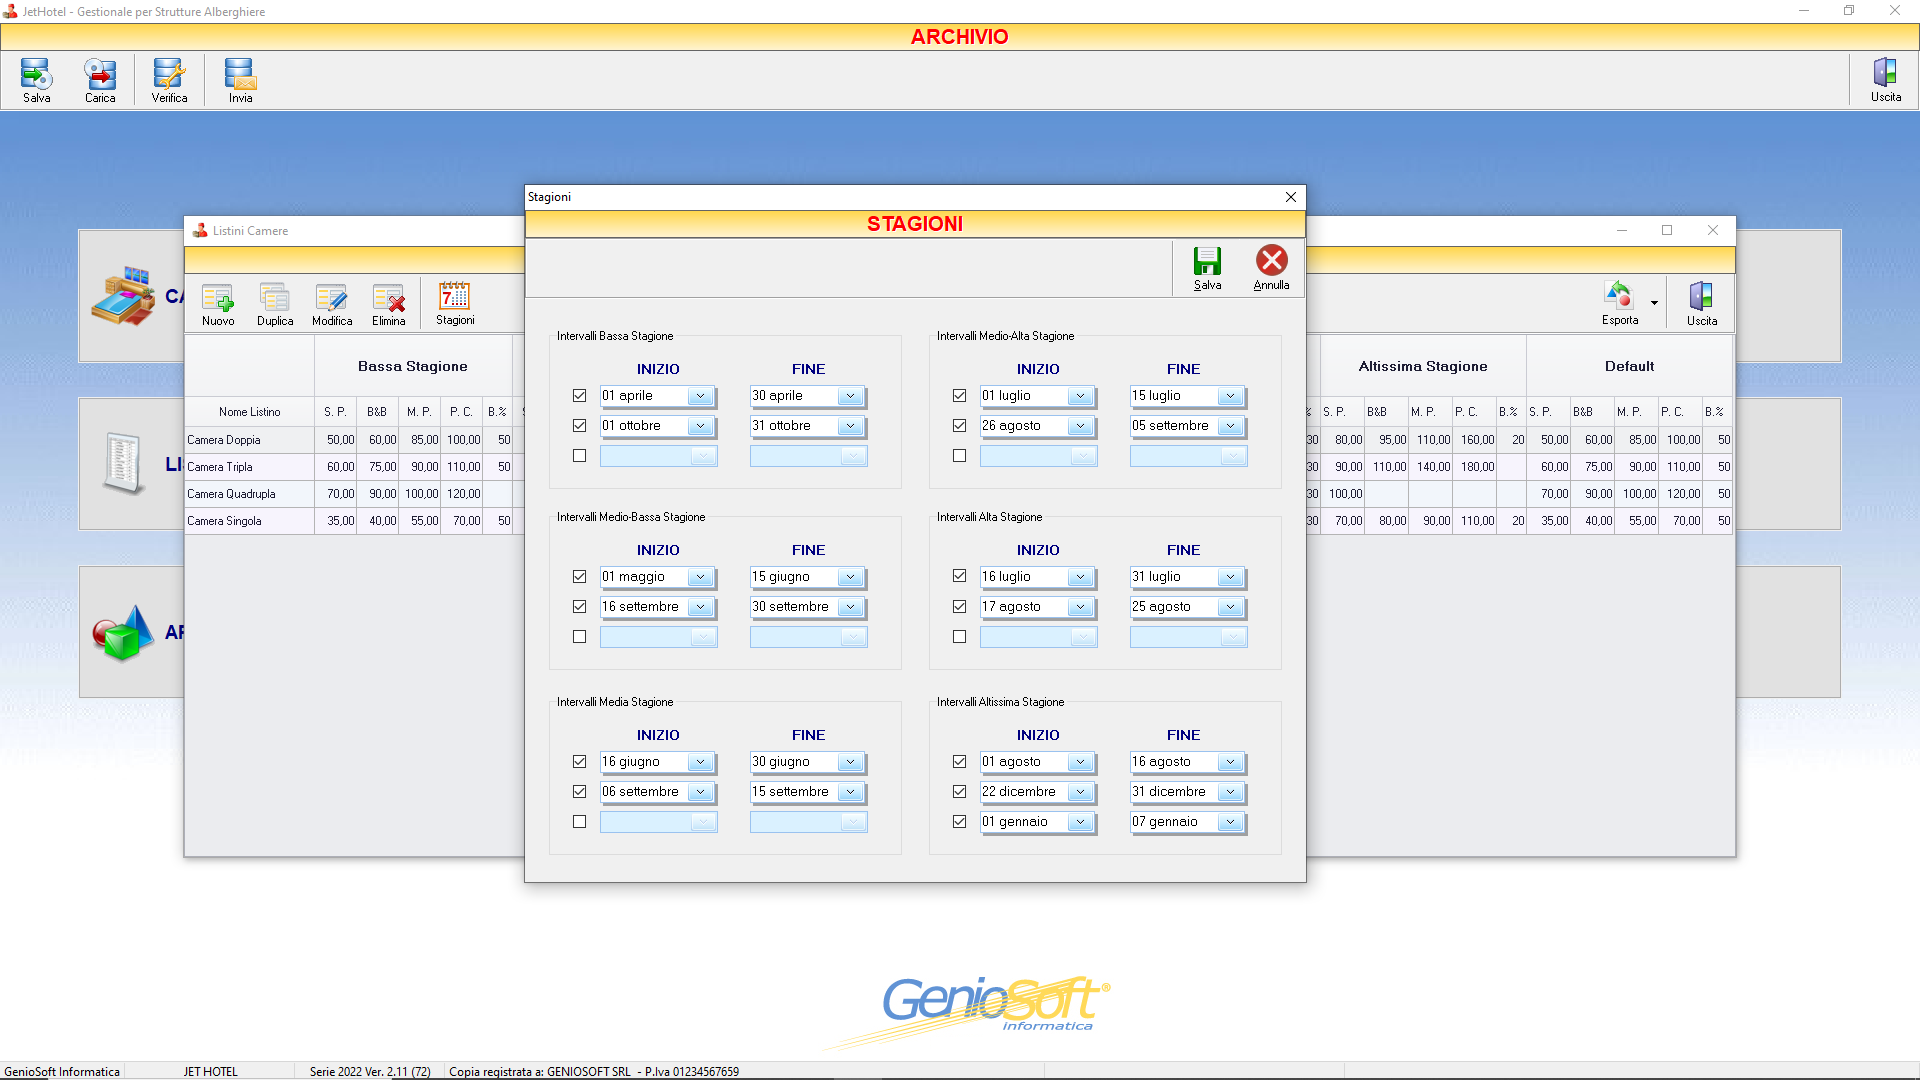Click the red Annulla cancel icon
This screenshot has height=1080, width=1920.
click(x=1271, y=261)
